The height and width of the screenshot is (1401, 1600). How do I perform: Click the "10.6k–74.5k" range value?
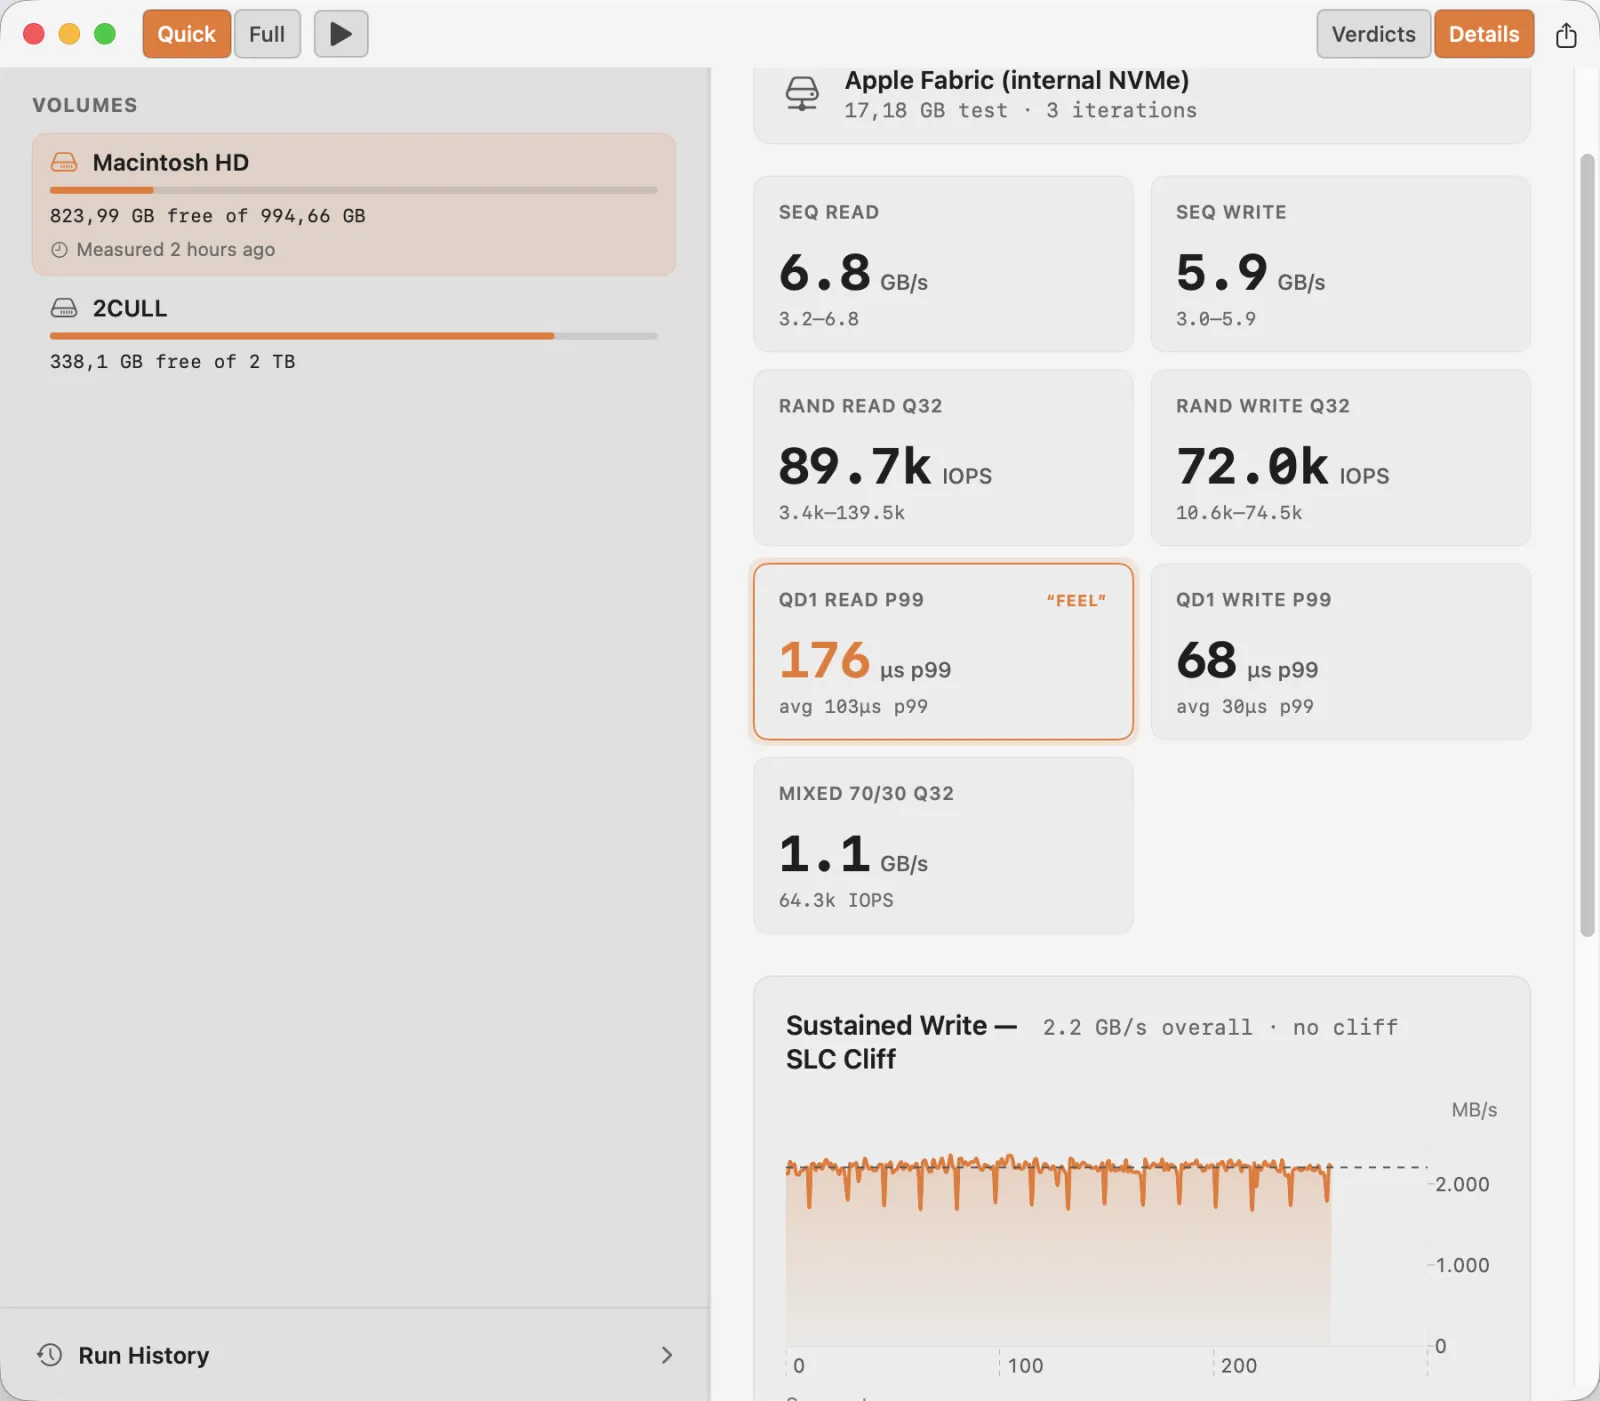pos(1239,513)
